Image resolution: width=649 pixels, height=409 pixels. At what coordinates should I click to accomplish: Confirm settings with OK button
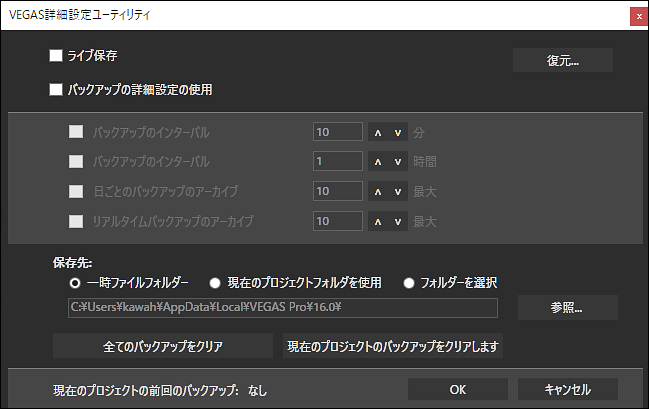tap(458, 389)
